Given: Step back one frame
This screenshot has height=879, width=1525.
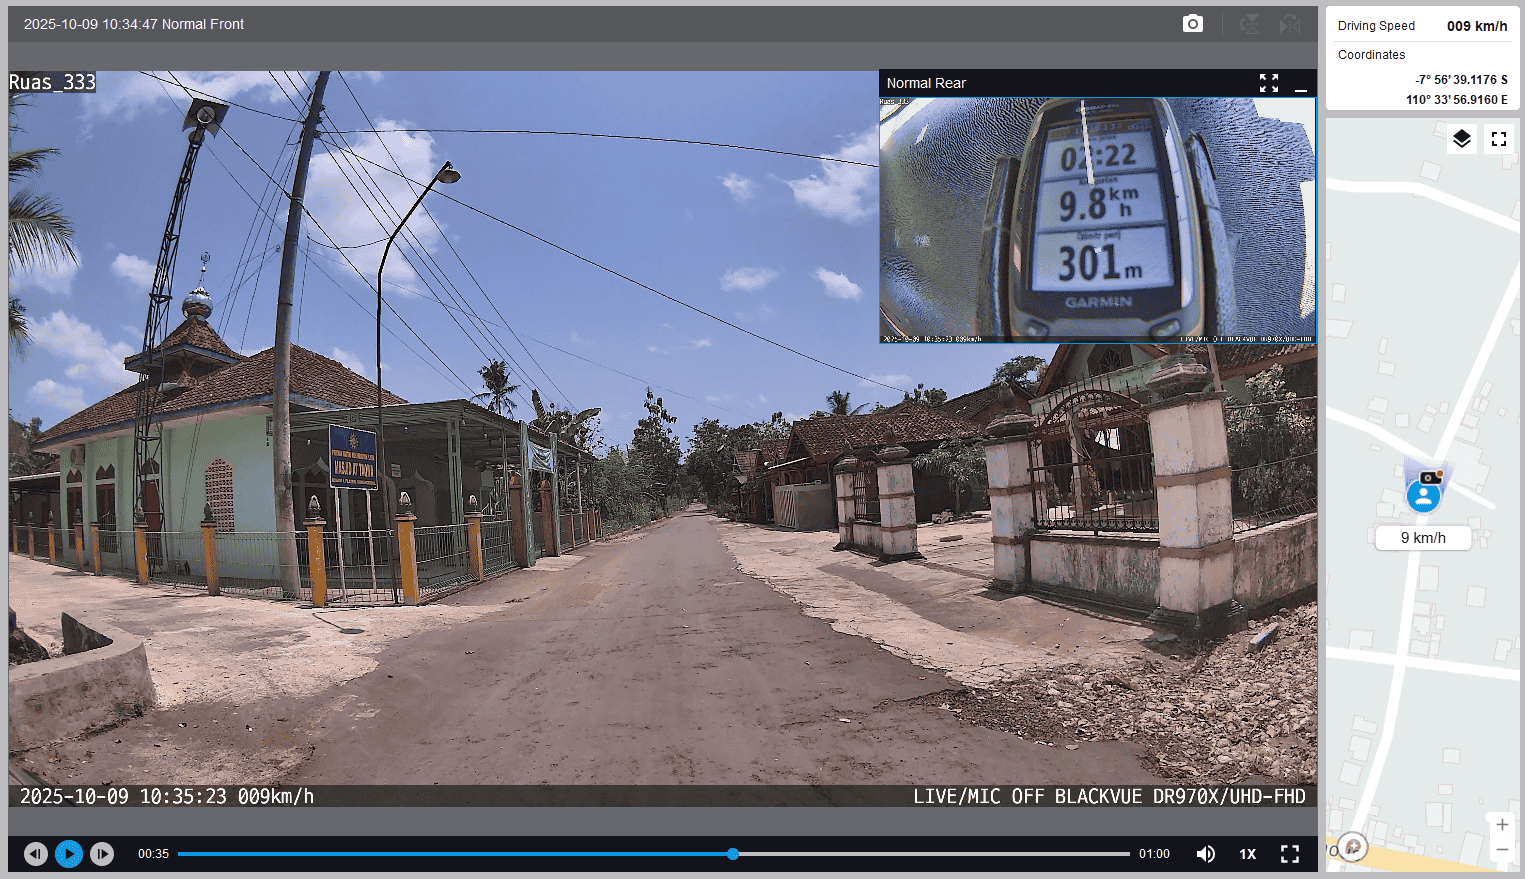Looking at the screenshot, I should click(36, 854).
